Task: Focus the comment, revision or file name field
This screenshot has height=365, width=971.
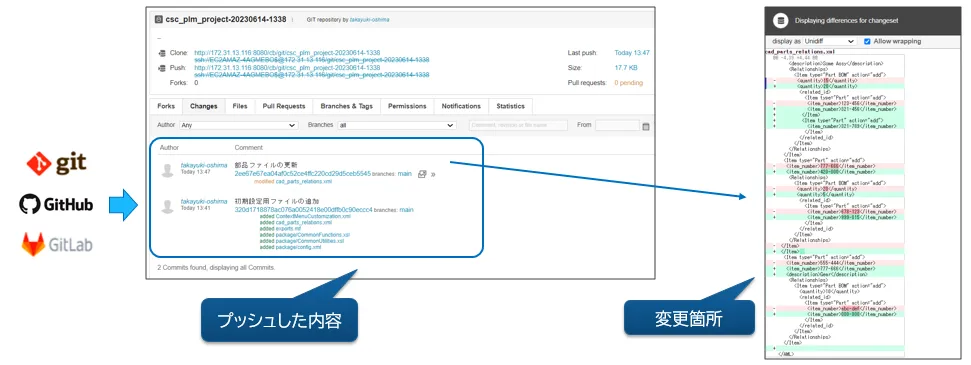Action: click(x=518, y=125)
